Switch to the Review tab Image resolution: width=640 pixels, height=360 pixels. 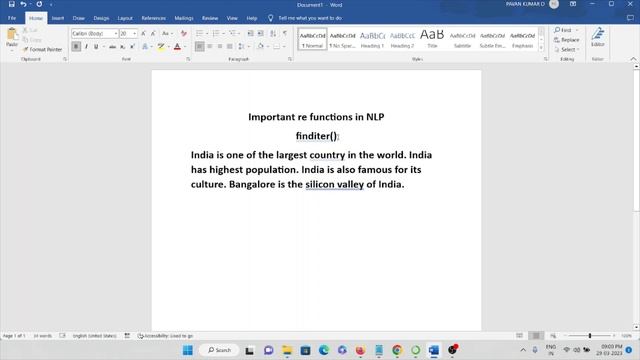[x=210, y=18]
